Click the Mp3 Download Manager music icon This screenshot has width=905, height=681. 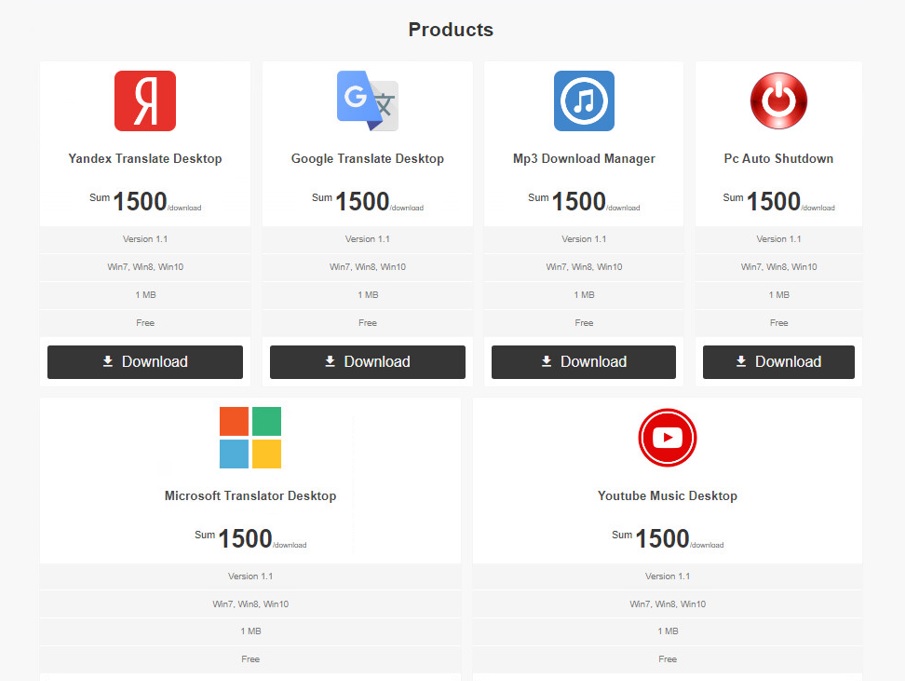pos(584,101)
